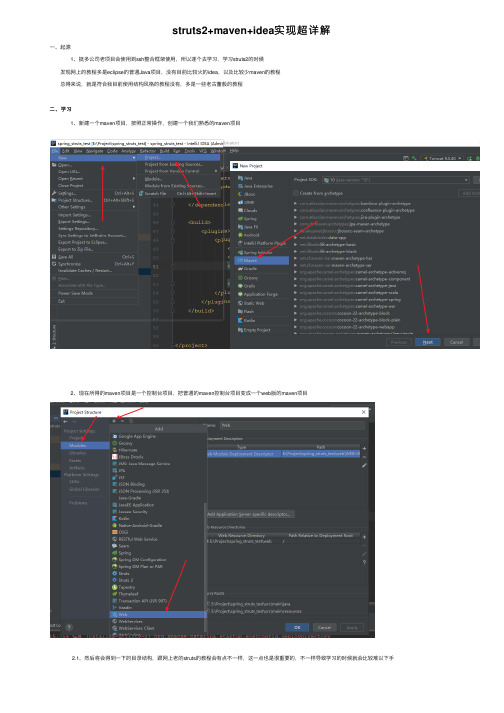Select the Kotlin project type in New Project
504x713 pixels.
(247, 320)
